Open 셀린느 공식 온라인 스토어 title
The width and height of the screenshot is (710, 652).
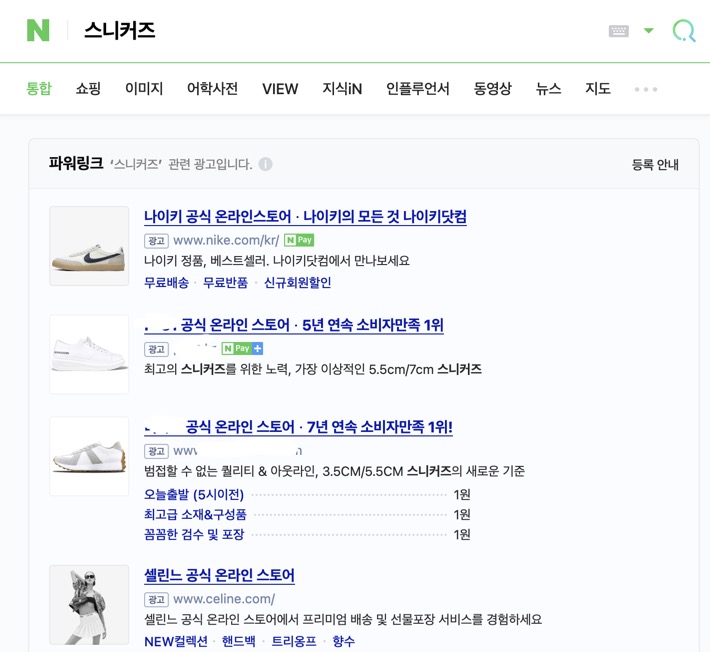point(219,575)
